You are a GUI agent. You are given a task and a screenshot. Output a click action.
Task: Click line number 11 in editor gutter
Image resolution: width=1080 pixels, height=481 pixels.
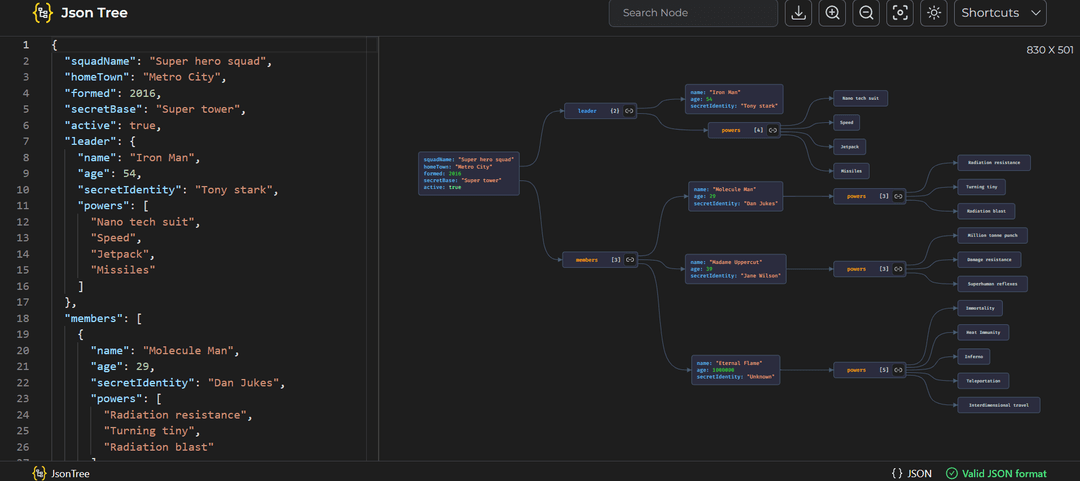[25, 205]
